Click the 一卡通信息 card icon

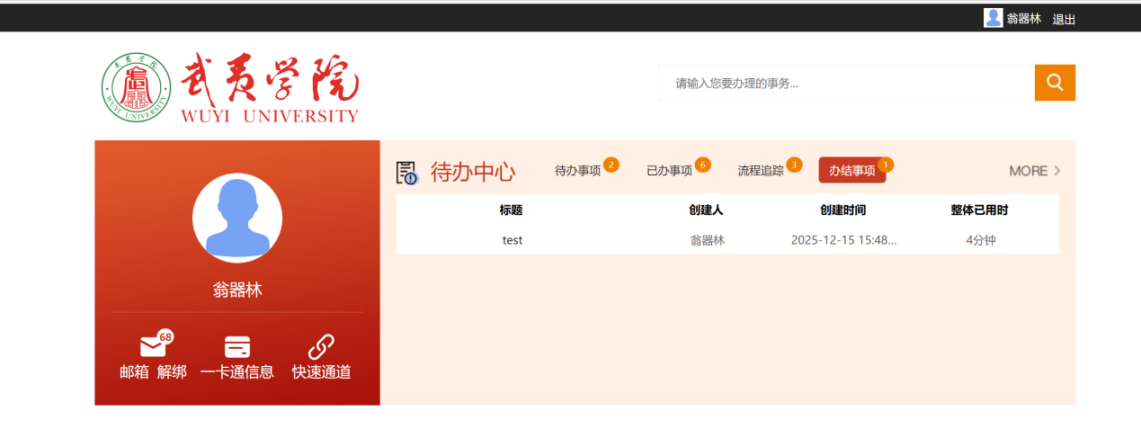click(237, 347)
